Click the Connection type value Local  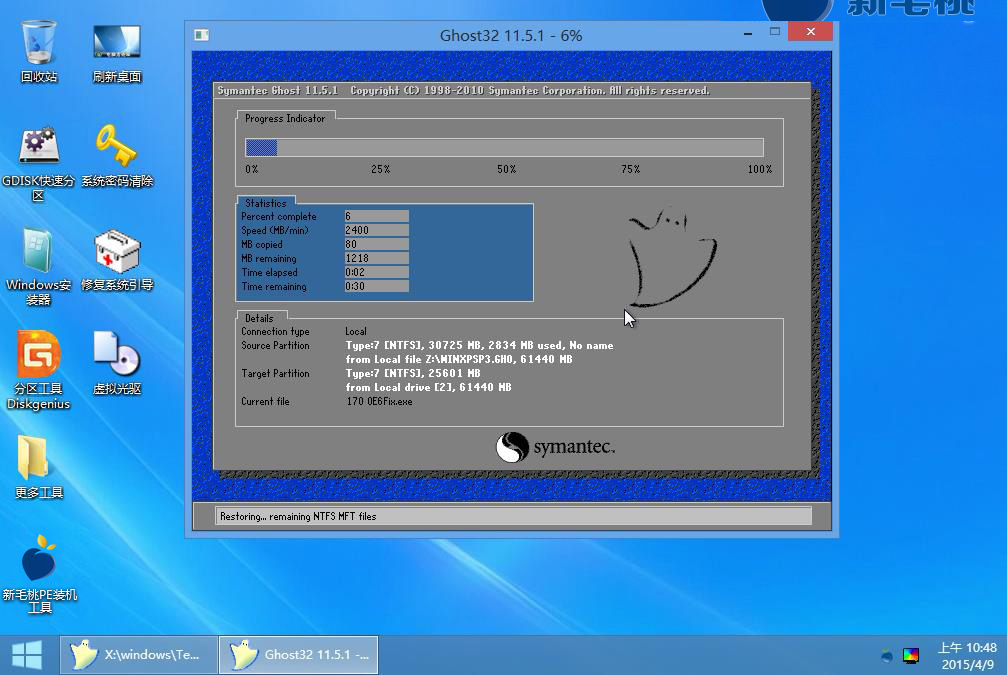point(356,331)
